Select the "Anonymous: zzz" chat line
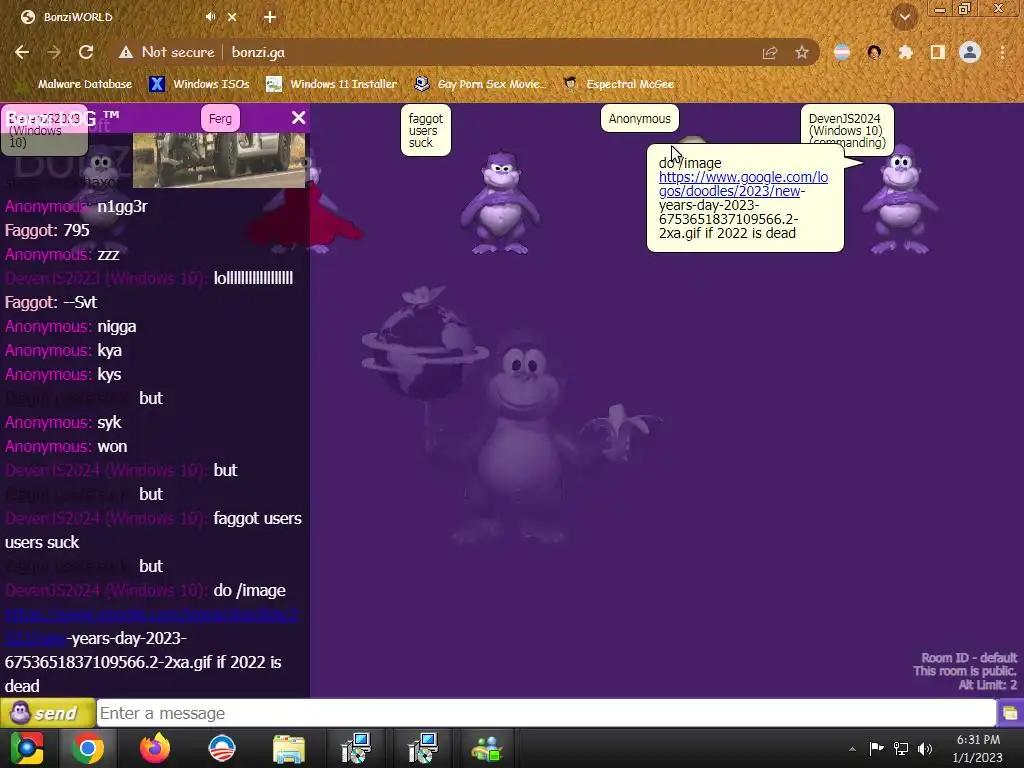Screen dimensions: 1024x768 (x=62, y=254)
